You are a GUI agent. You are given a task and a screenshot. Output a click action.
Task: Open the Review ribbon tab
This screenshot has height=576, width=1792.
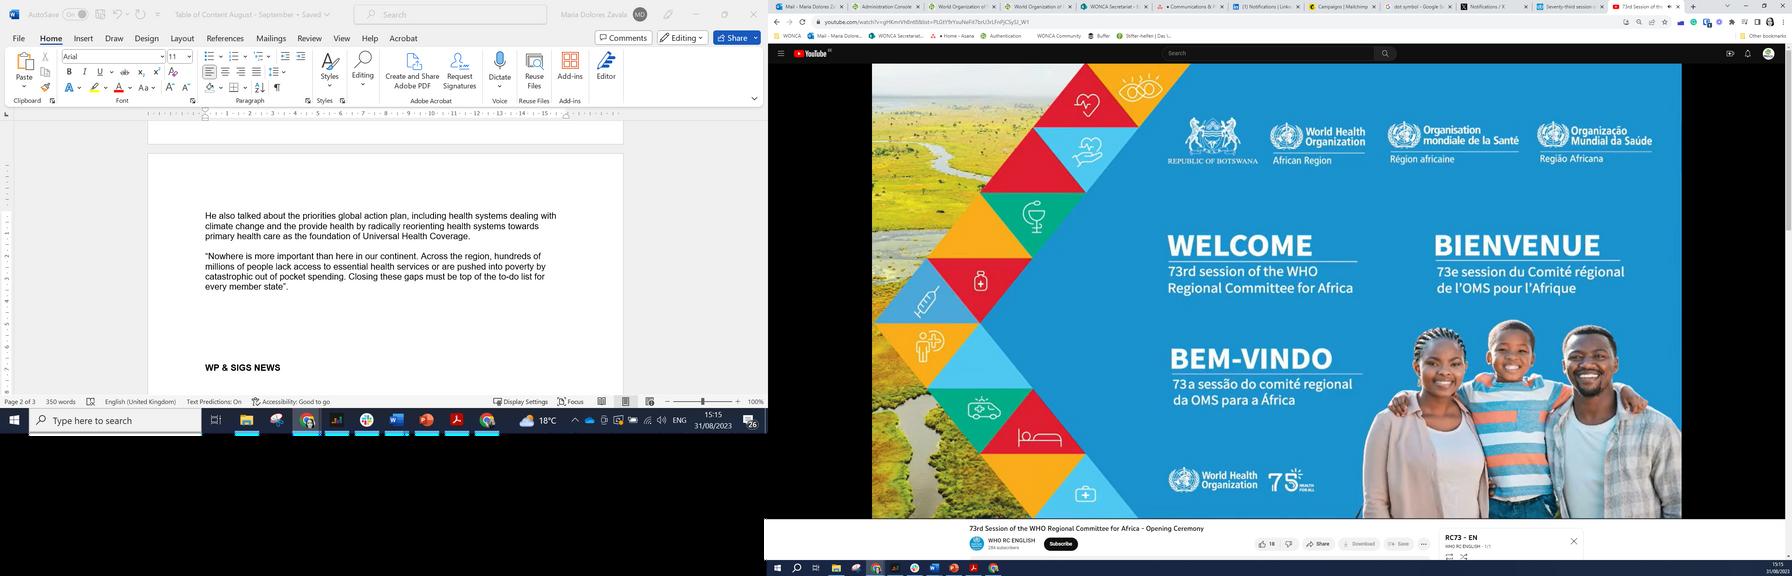[x=309, y=38]
